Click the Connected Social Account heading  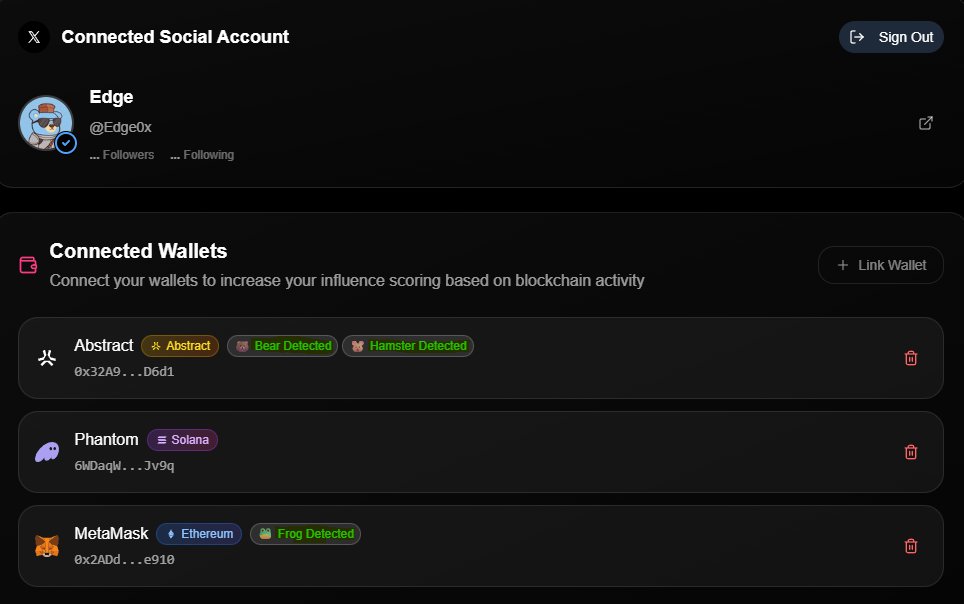pos(175,37)
